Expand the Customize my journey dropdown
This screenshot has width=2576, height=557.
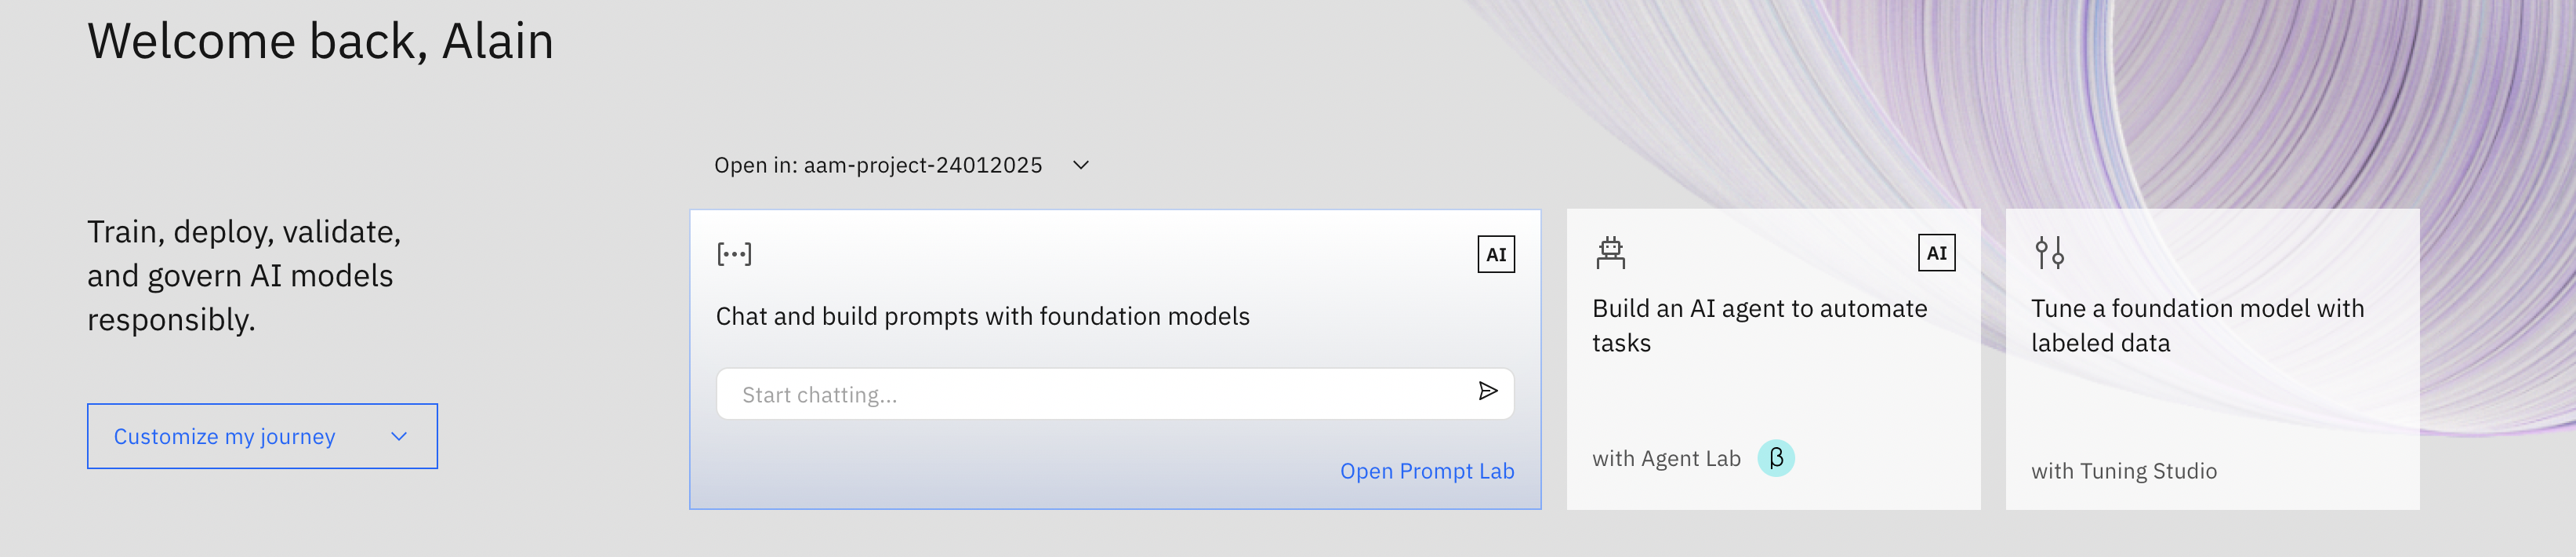point(262,436)
